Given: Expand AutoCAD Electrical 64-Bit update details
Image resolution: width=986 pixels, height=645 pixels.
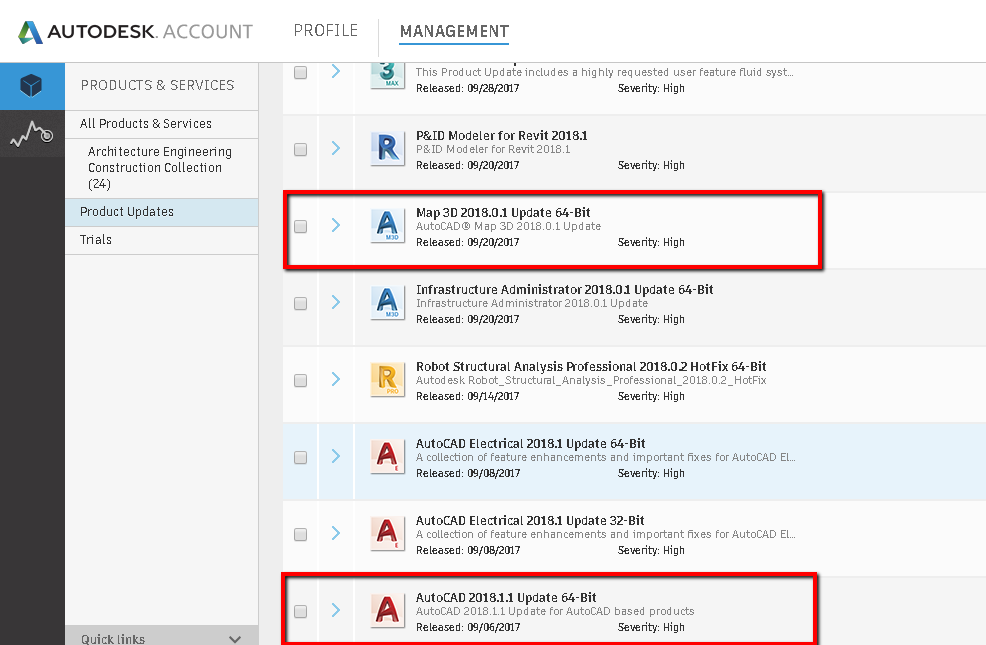Looking at the screenshot, I should 336,456.
